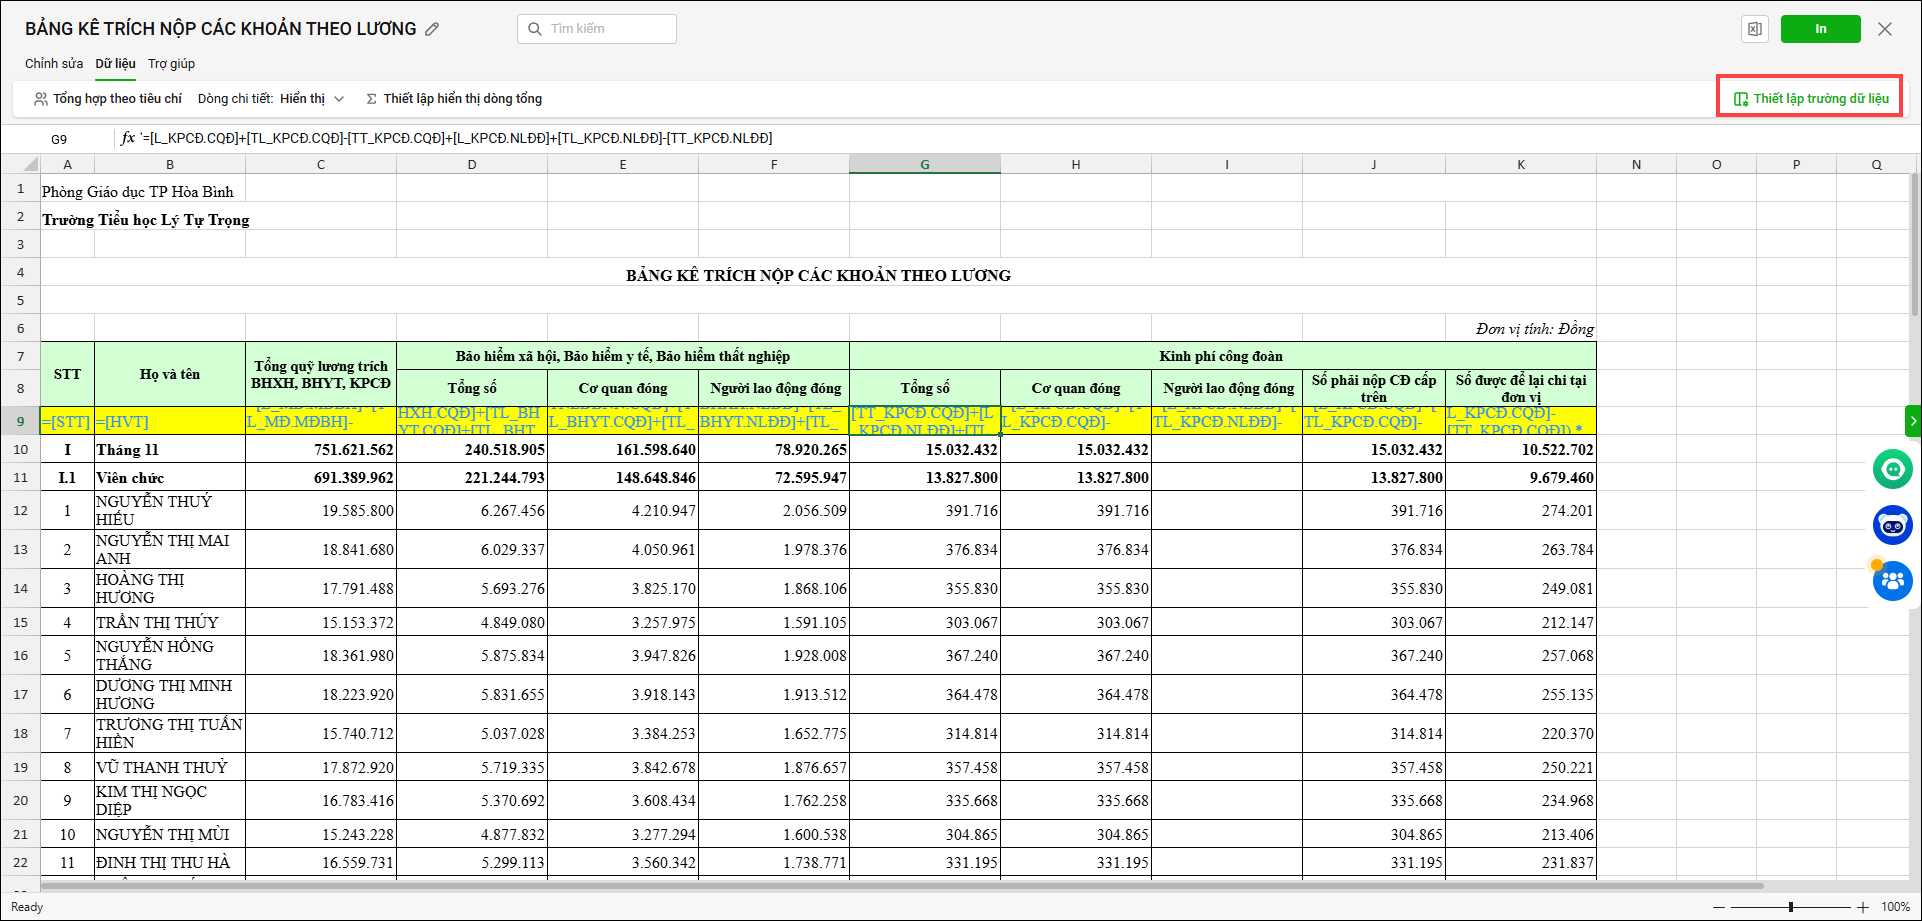
Task: Click the fx formula icon
Action: pyautogui.click(x=128, y=138)
